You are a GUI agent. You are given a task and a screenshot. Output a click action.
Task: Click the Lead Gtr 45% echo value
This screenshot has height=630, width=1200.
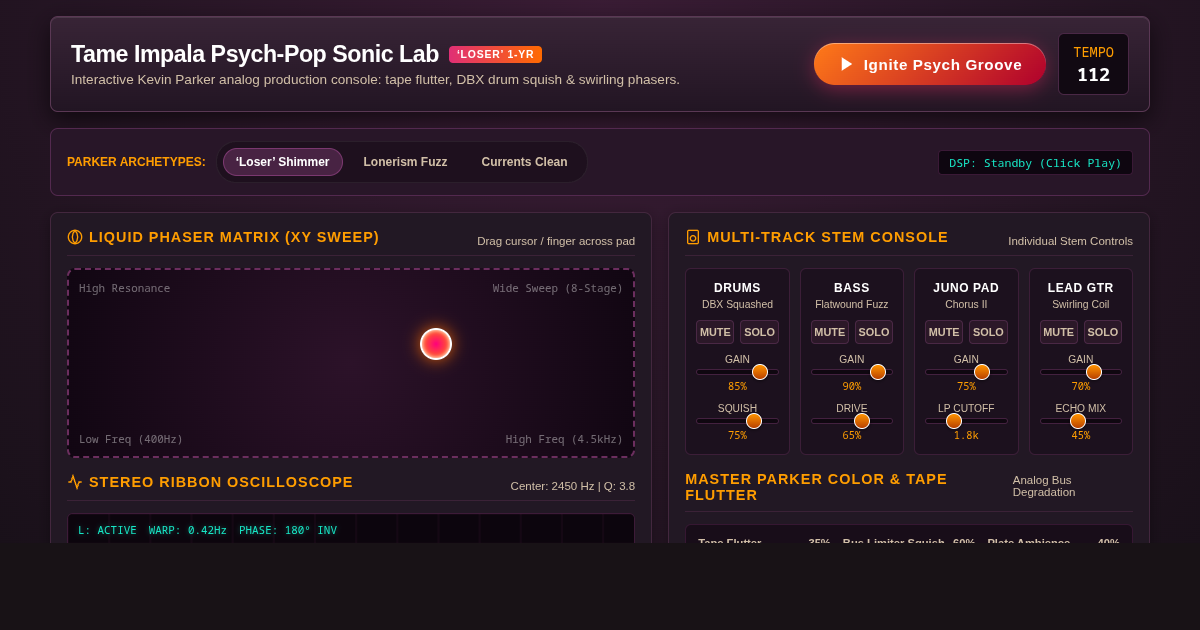coord(1081,436)
